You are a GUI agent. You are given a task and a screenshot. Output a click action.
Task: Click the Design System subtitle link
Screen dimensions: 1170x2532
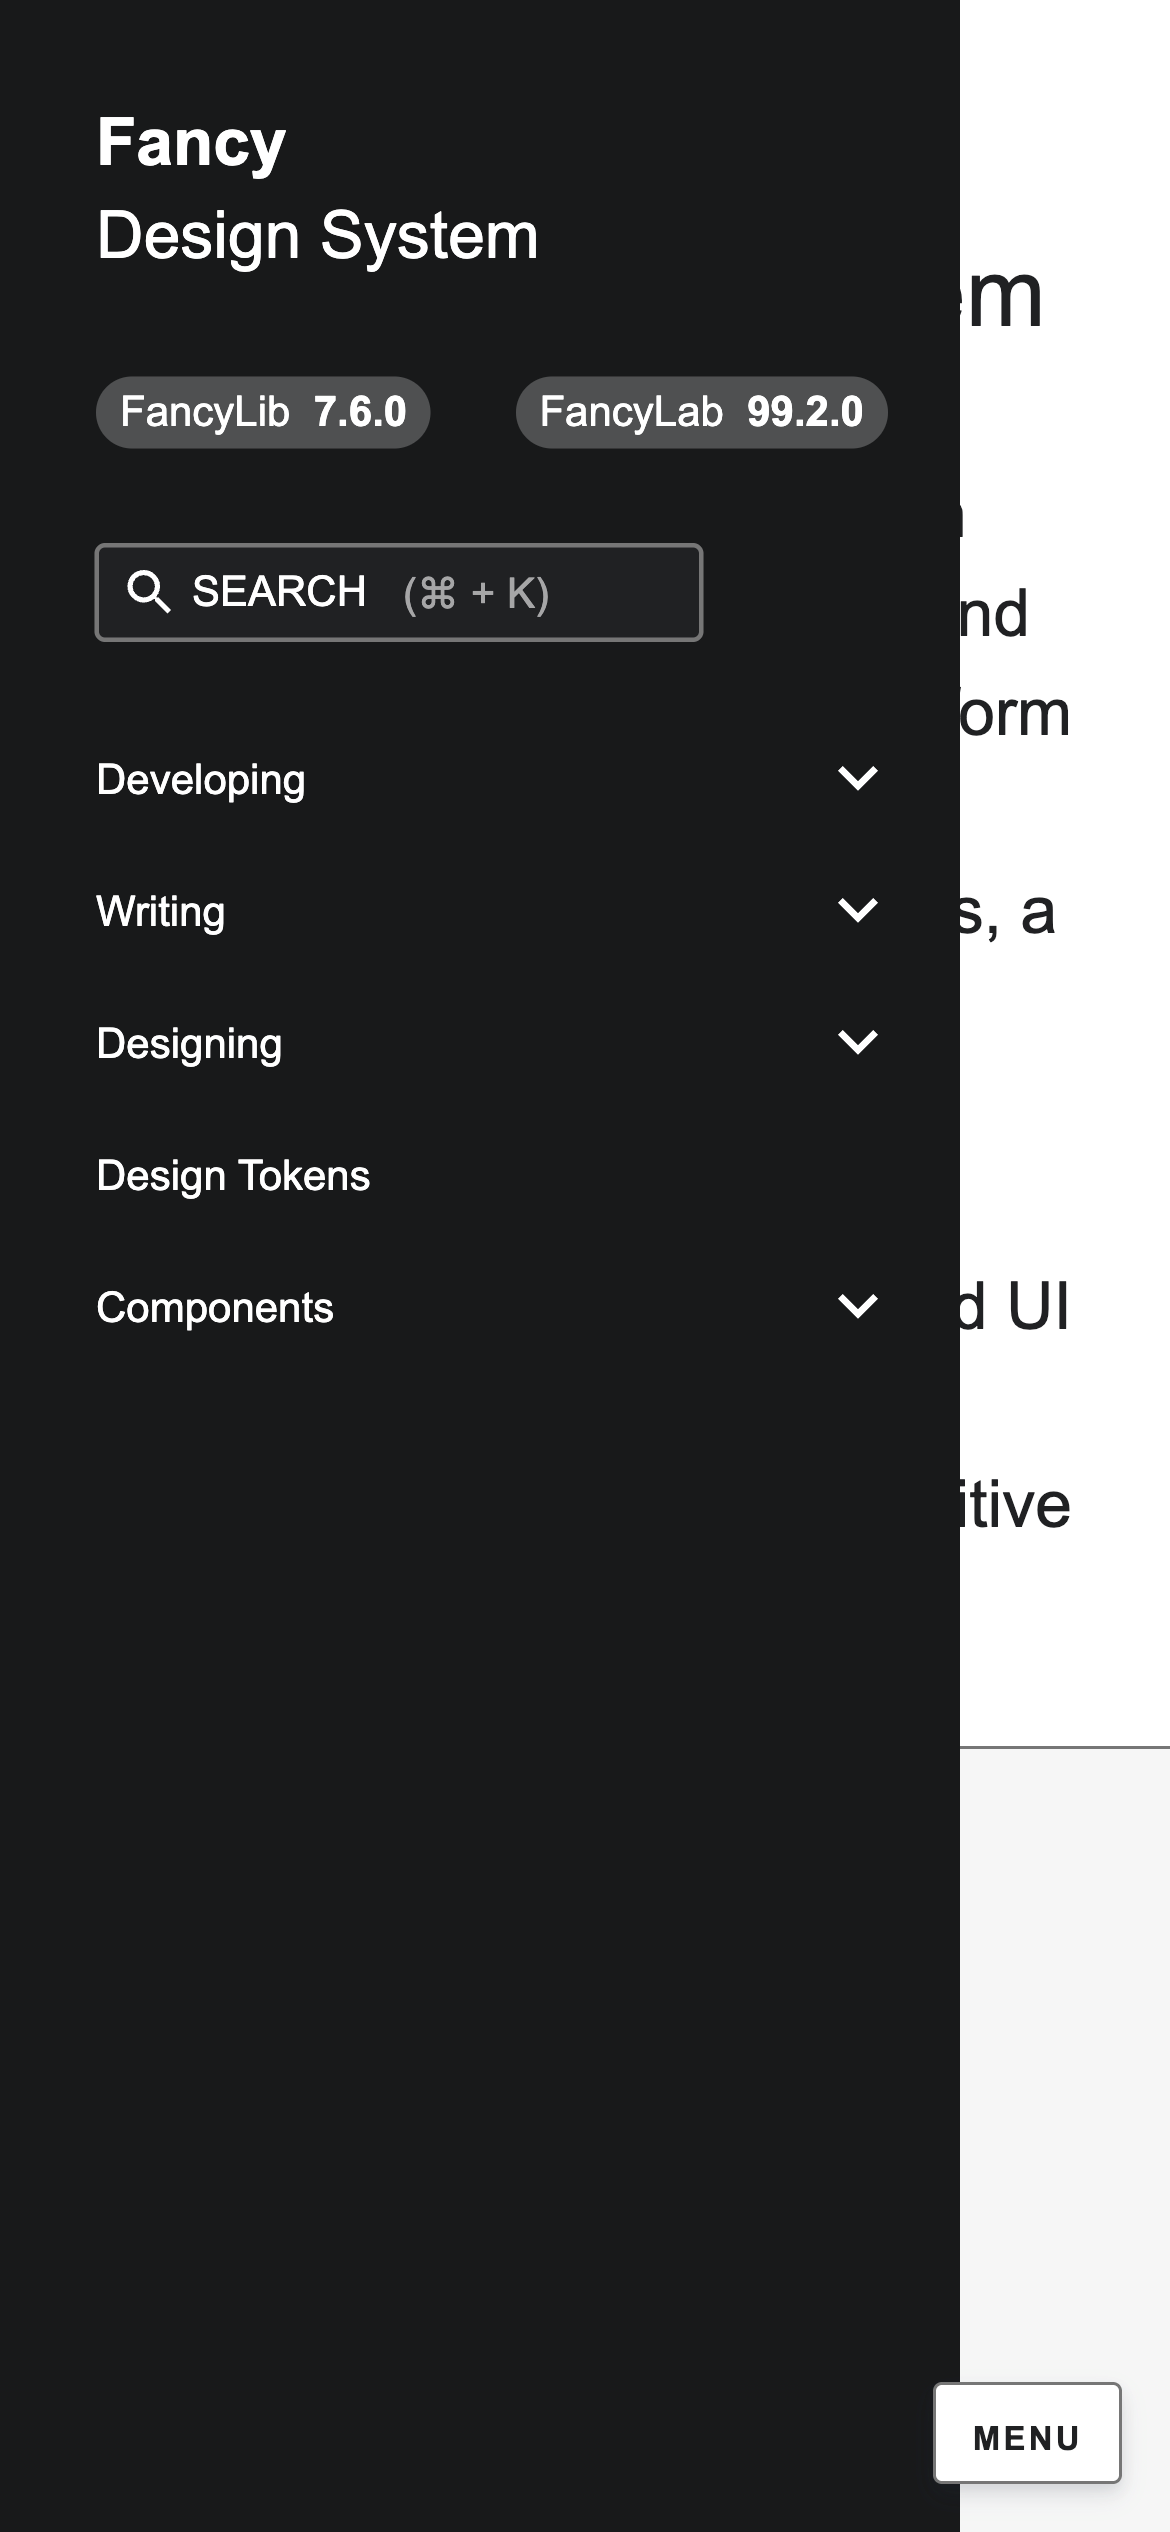pos(317,236)
